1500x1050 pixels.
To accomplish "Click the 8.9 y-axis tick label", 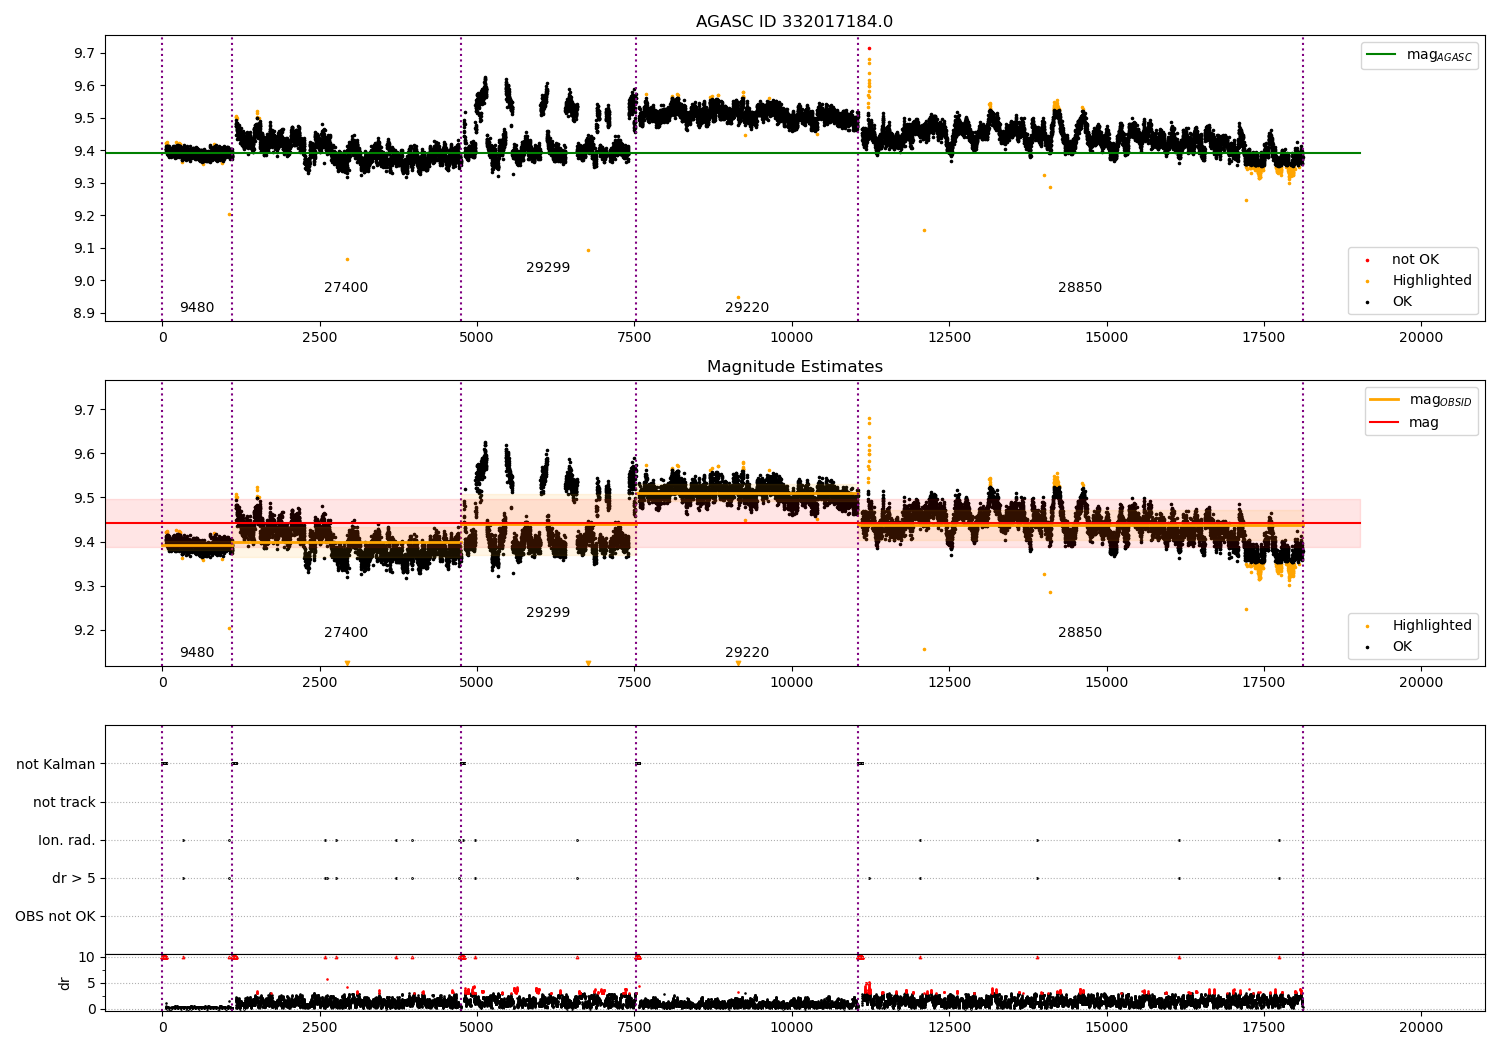I will point(84,313).
